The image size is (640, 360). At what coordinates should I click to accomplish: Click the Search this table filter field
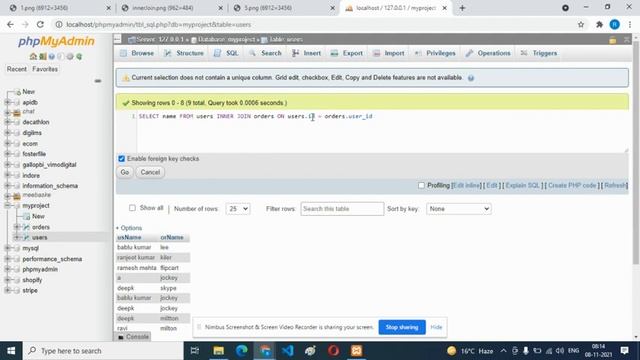[x=342, y=209]
